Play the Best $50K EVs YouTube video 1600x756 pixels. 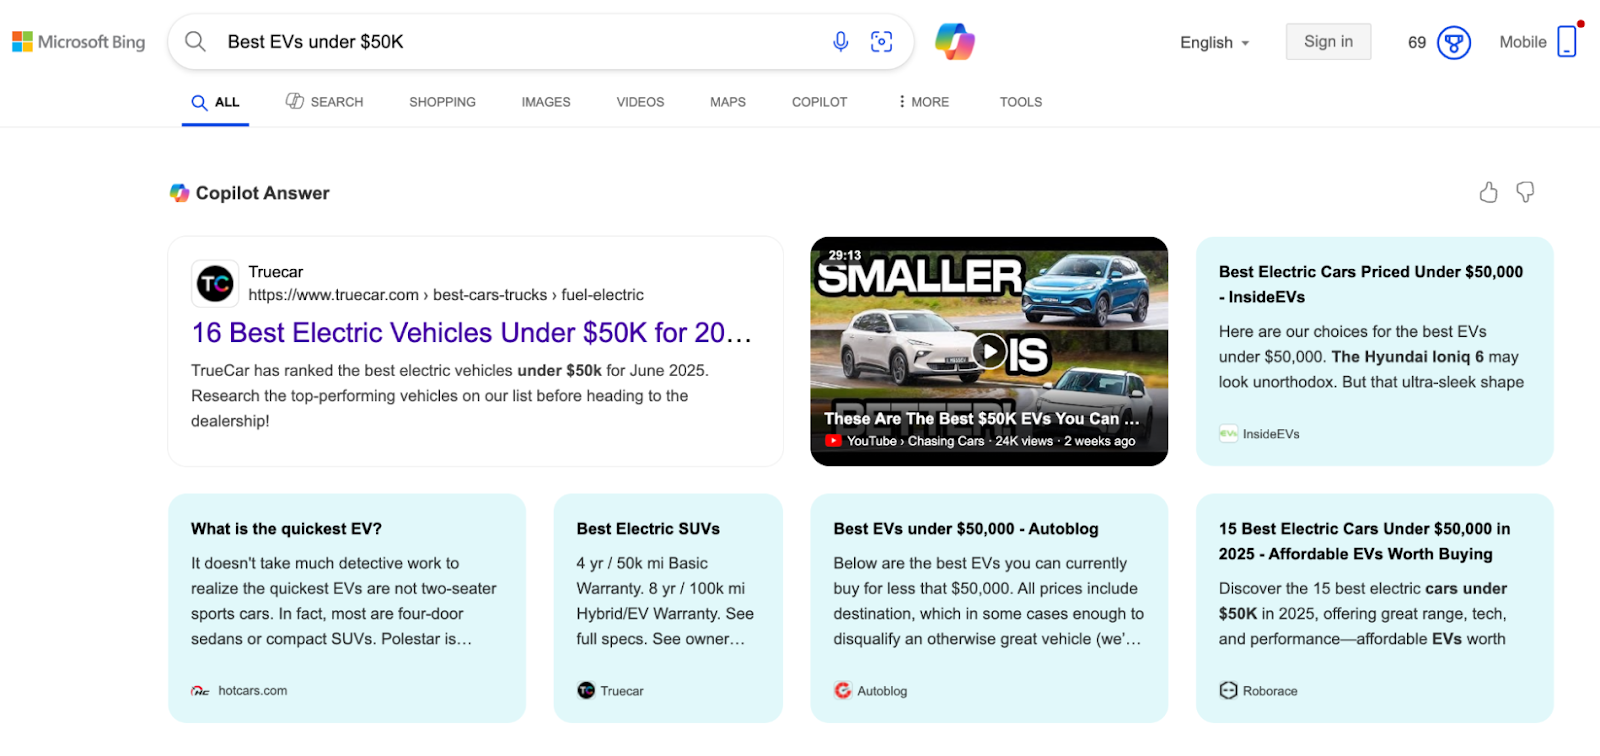tap(989, 351)
